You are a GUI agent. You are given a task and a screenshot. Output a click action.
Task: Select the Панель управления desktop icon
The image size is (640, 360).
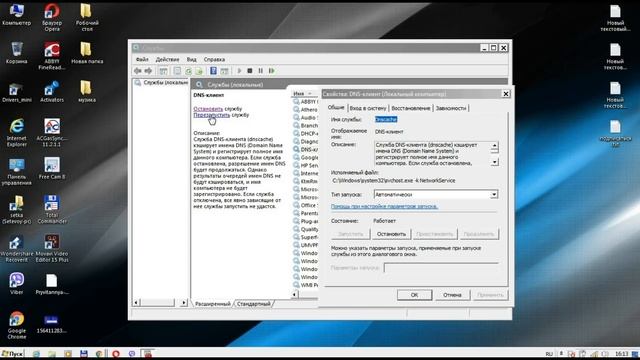(x=16, y=171)
